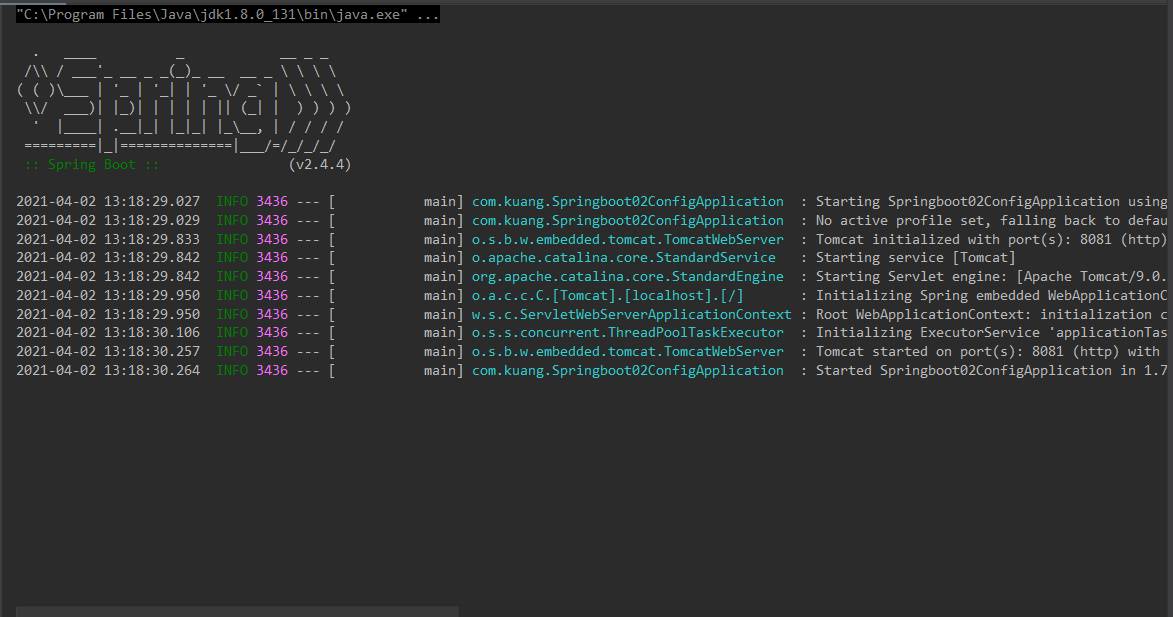
Task: Select timestamp 13:18:29.029
Action: 152,221
